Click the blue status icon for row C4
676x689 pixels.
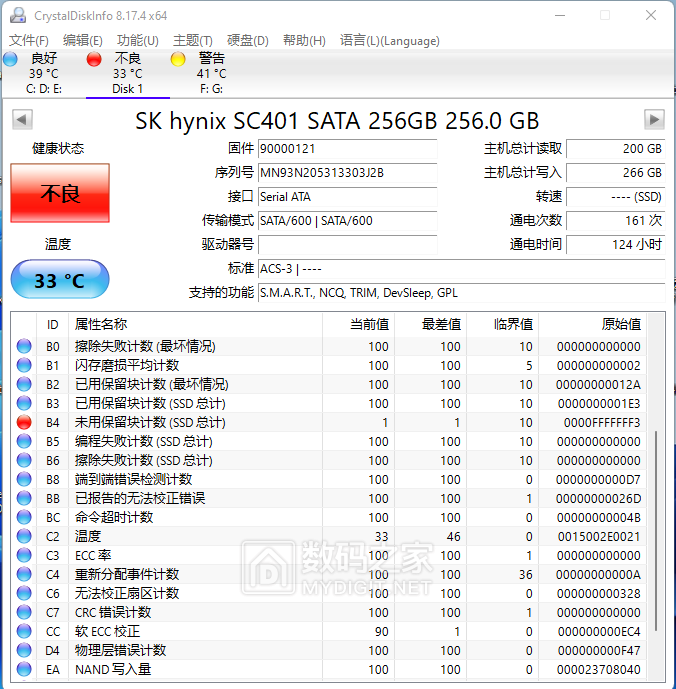pos(24,574)
